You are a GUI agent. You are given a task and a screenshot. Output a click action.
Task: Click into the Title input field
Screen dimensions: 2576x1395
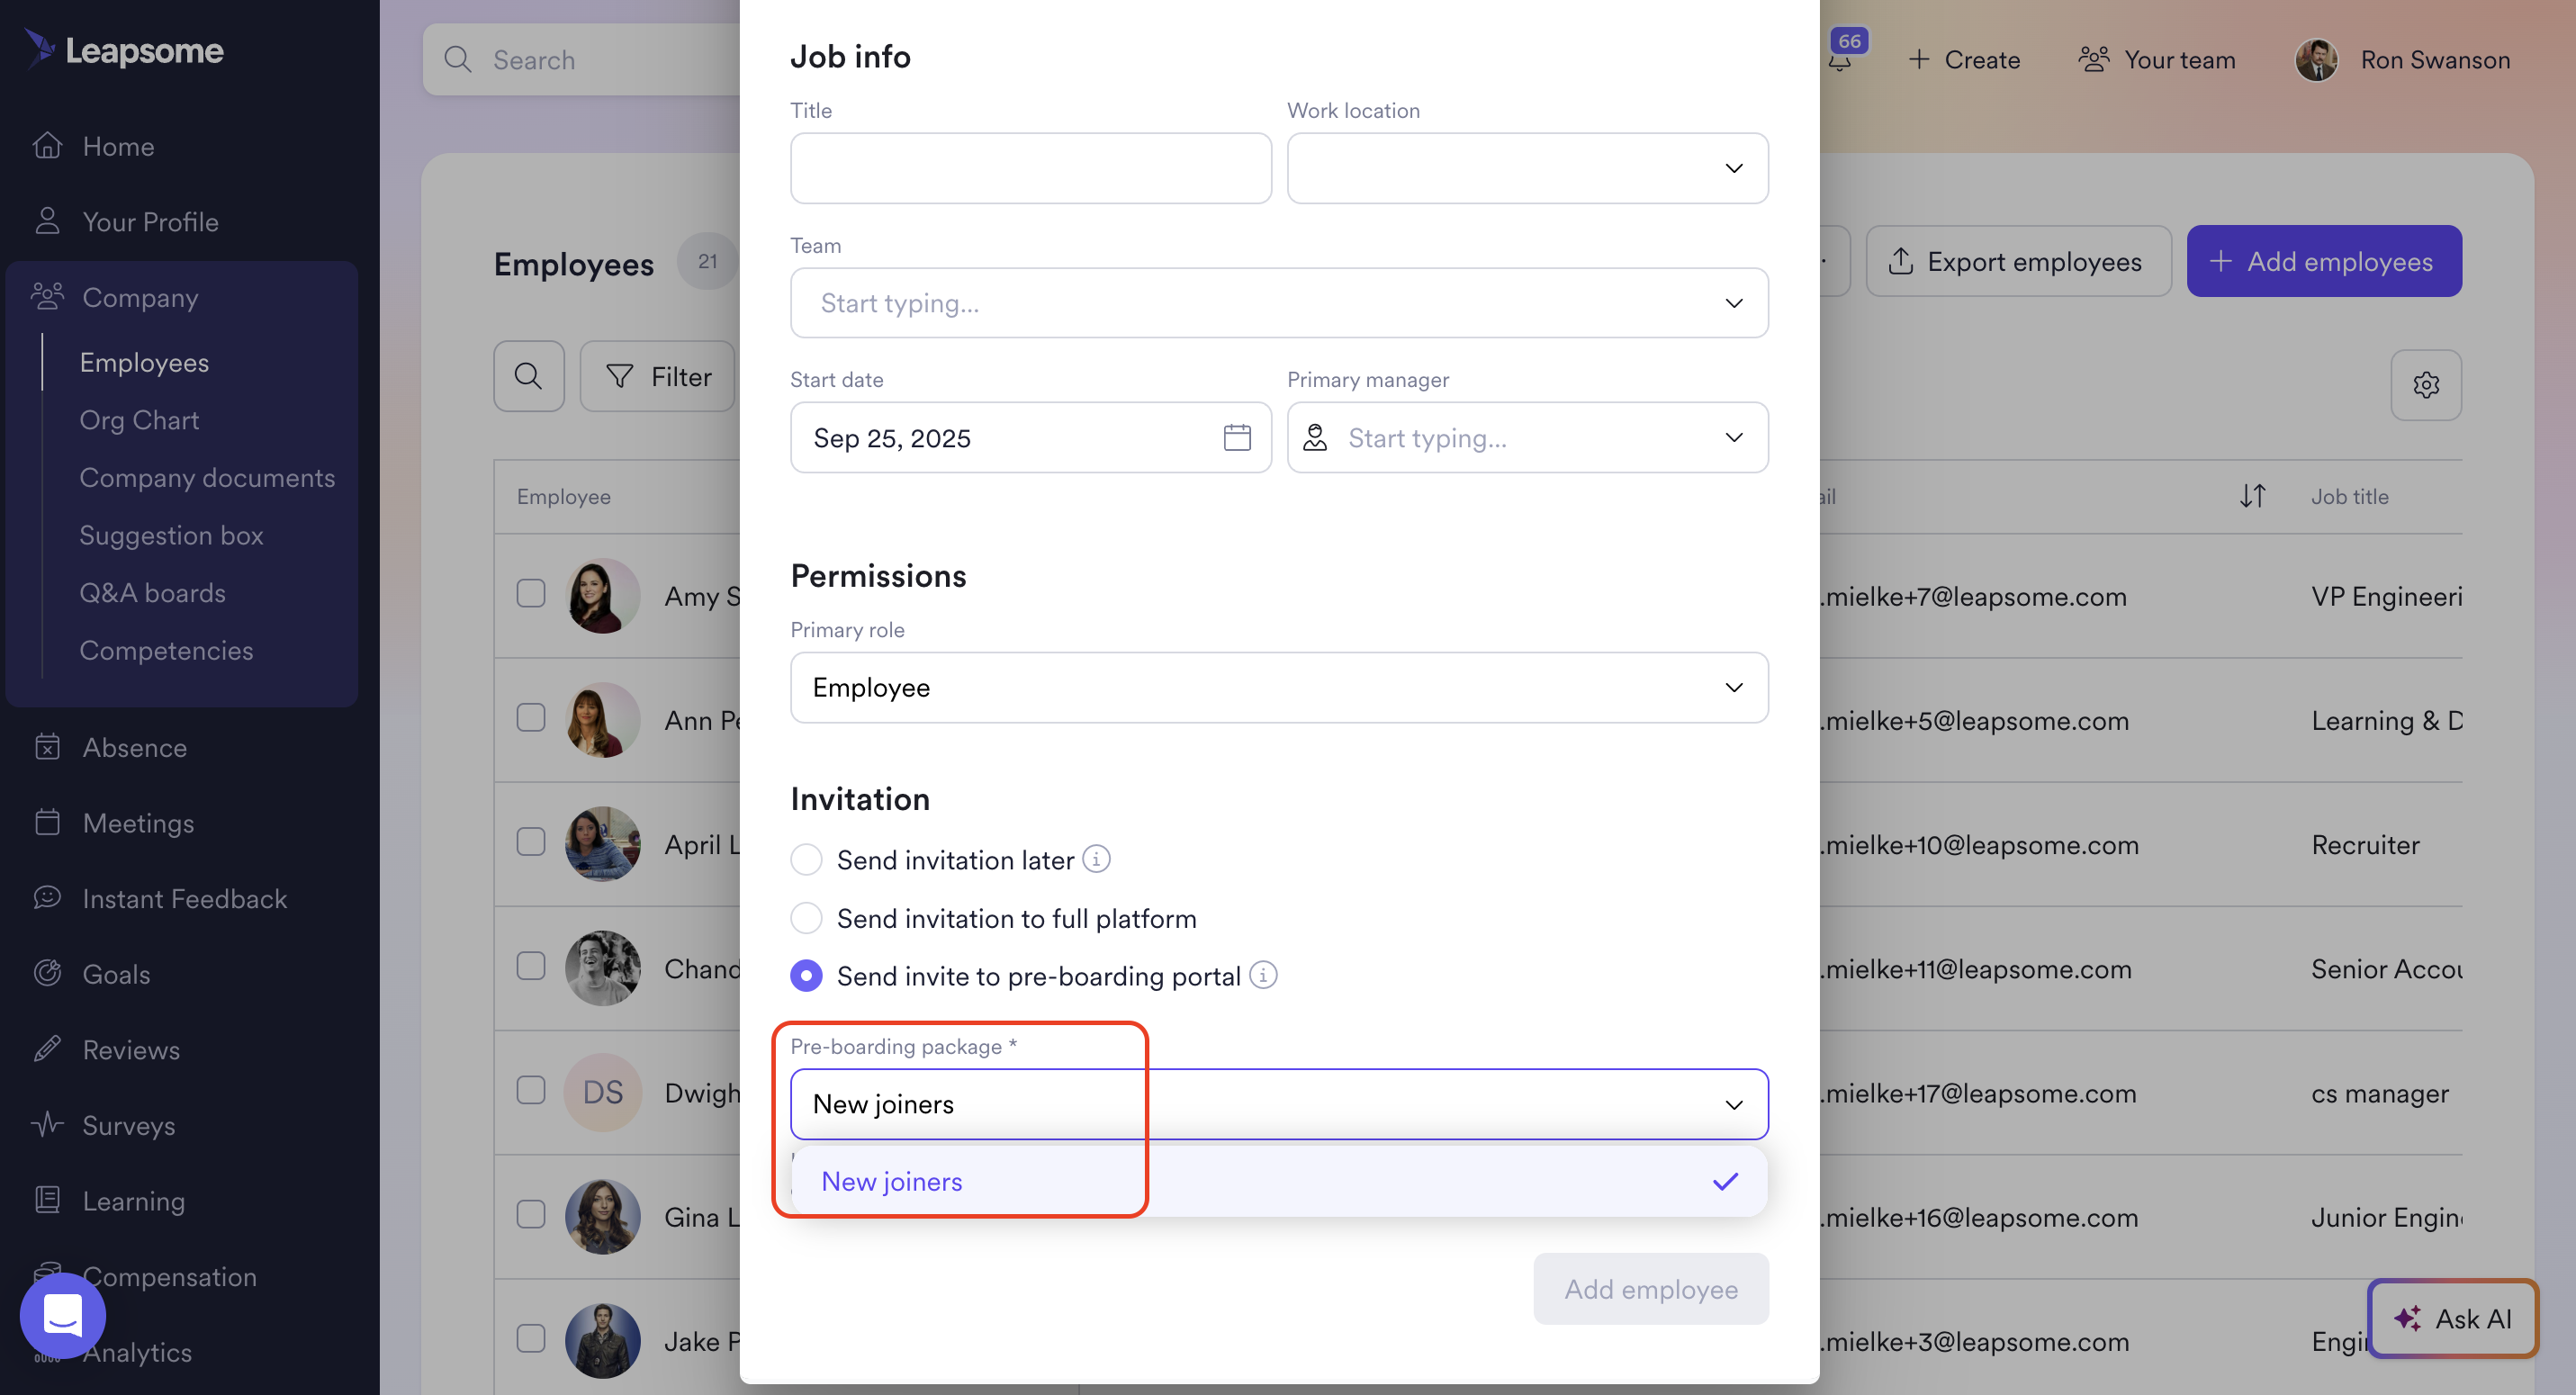1030,168
